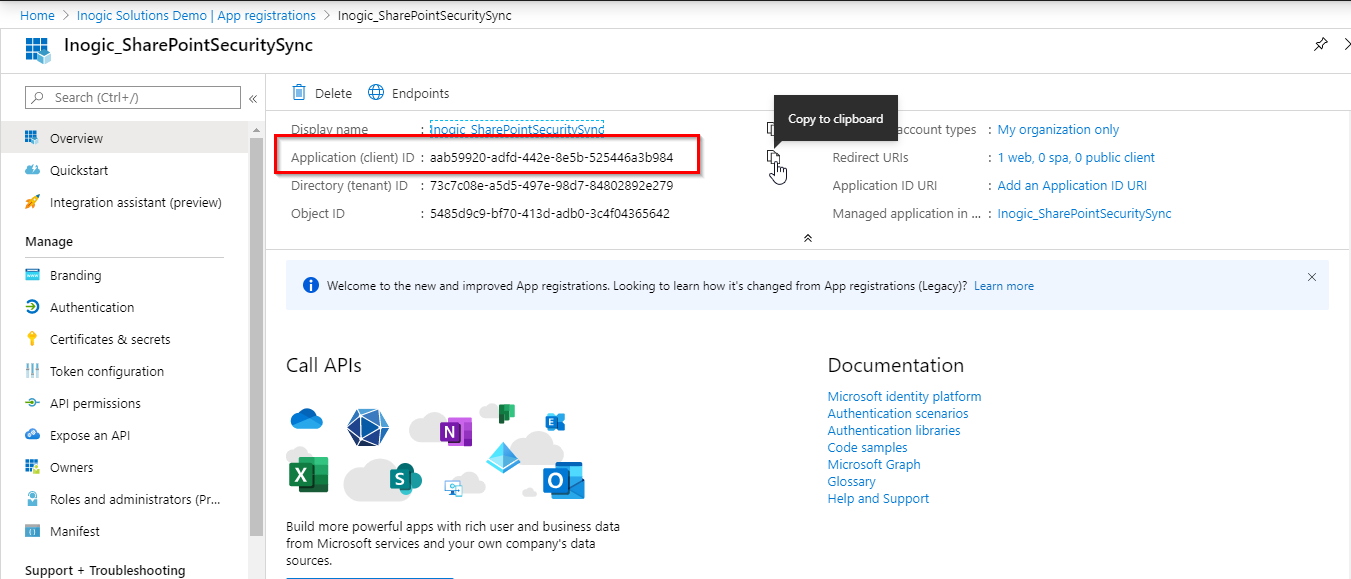Copy the Application (client) ID to clipboard
Image resolution: width=1351 pixels, height=579 pixels.
[773, 157]
